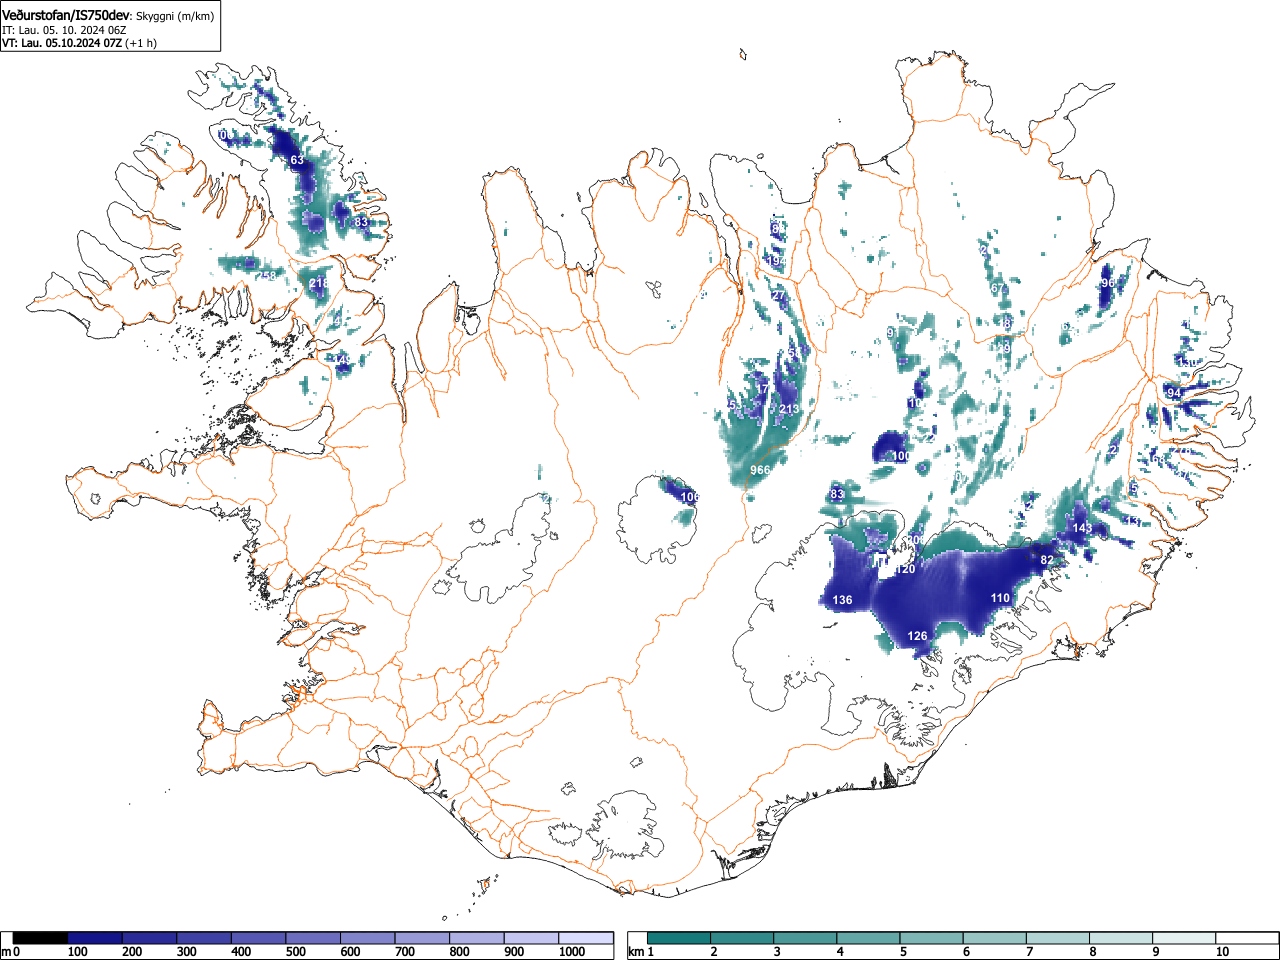
Task: Click the map value label 67
Action: (997, 288)
